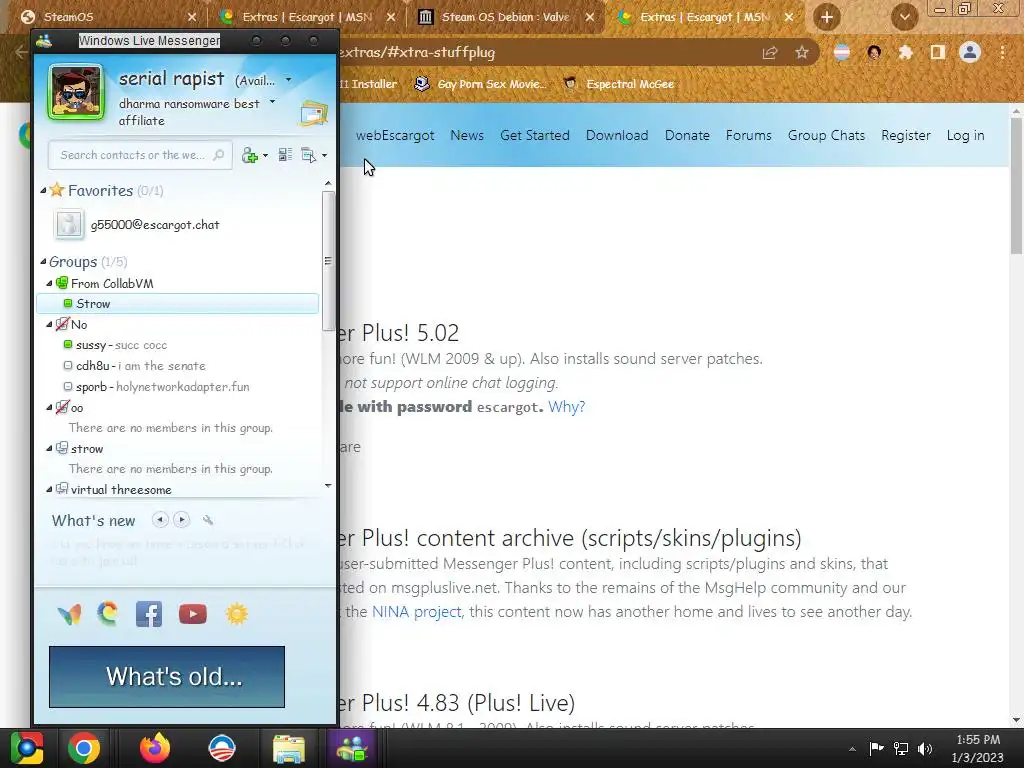Switch to Steam OS Debian : Valve tab
The image size is (1024, 768).
coord(506,17)
